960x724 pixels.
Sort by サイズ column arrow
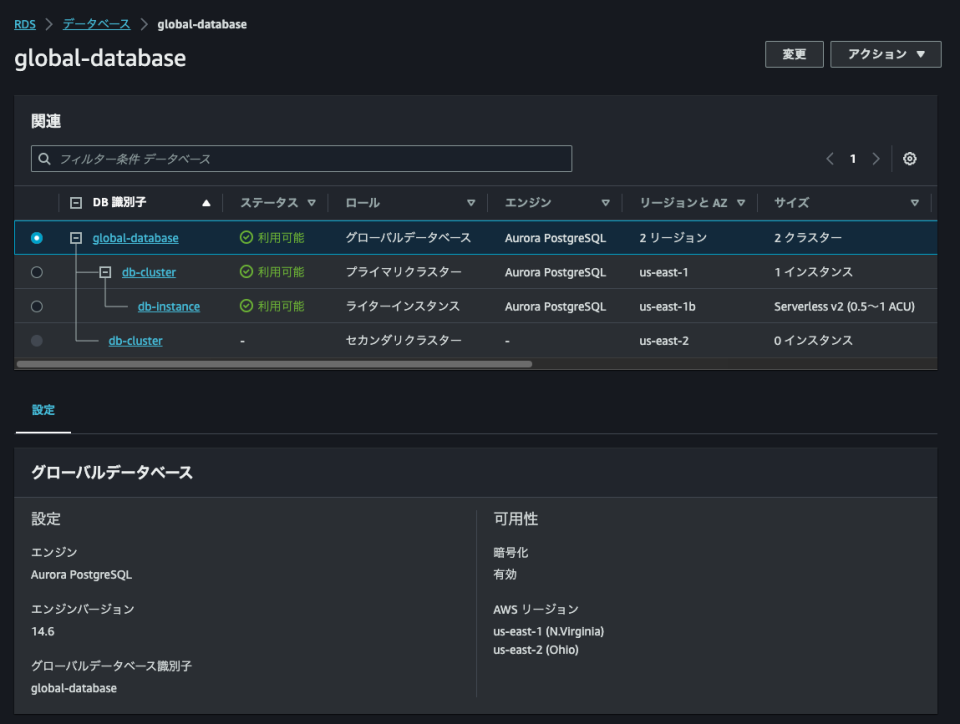click(915, 203)
